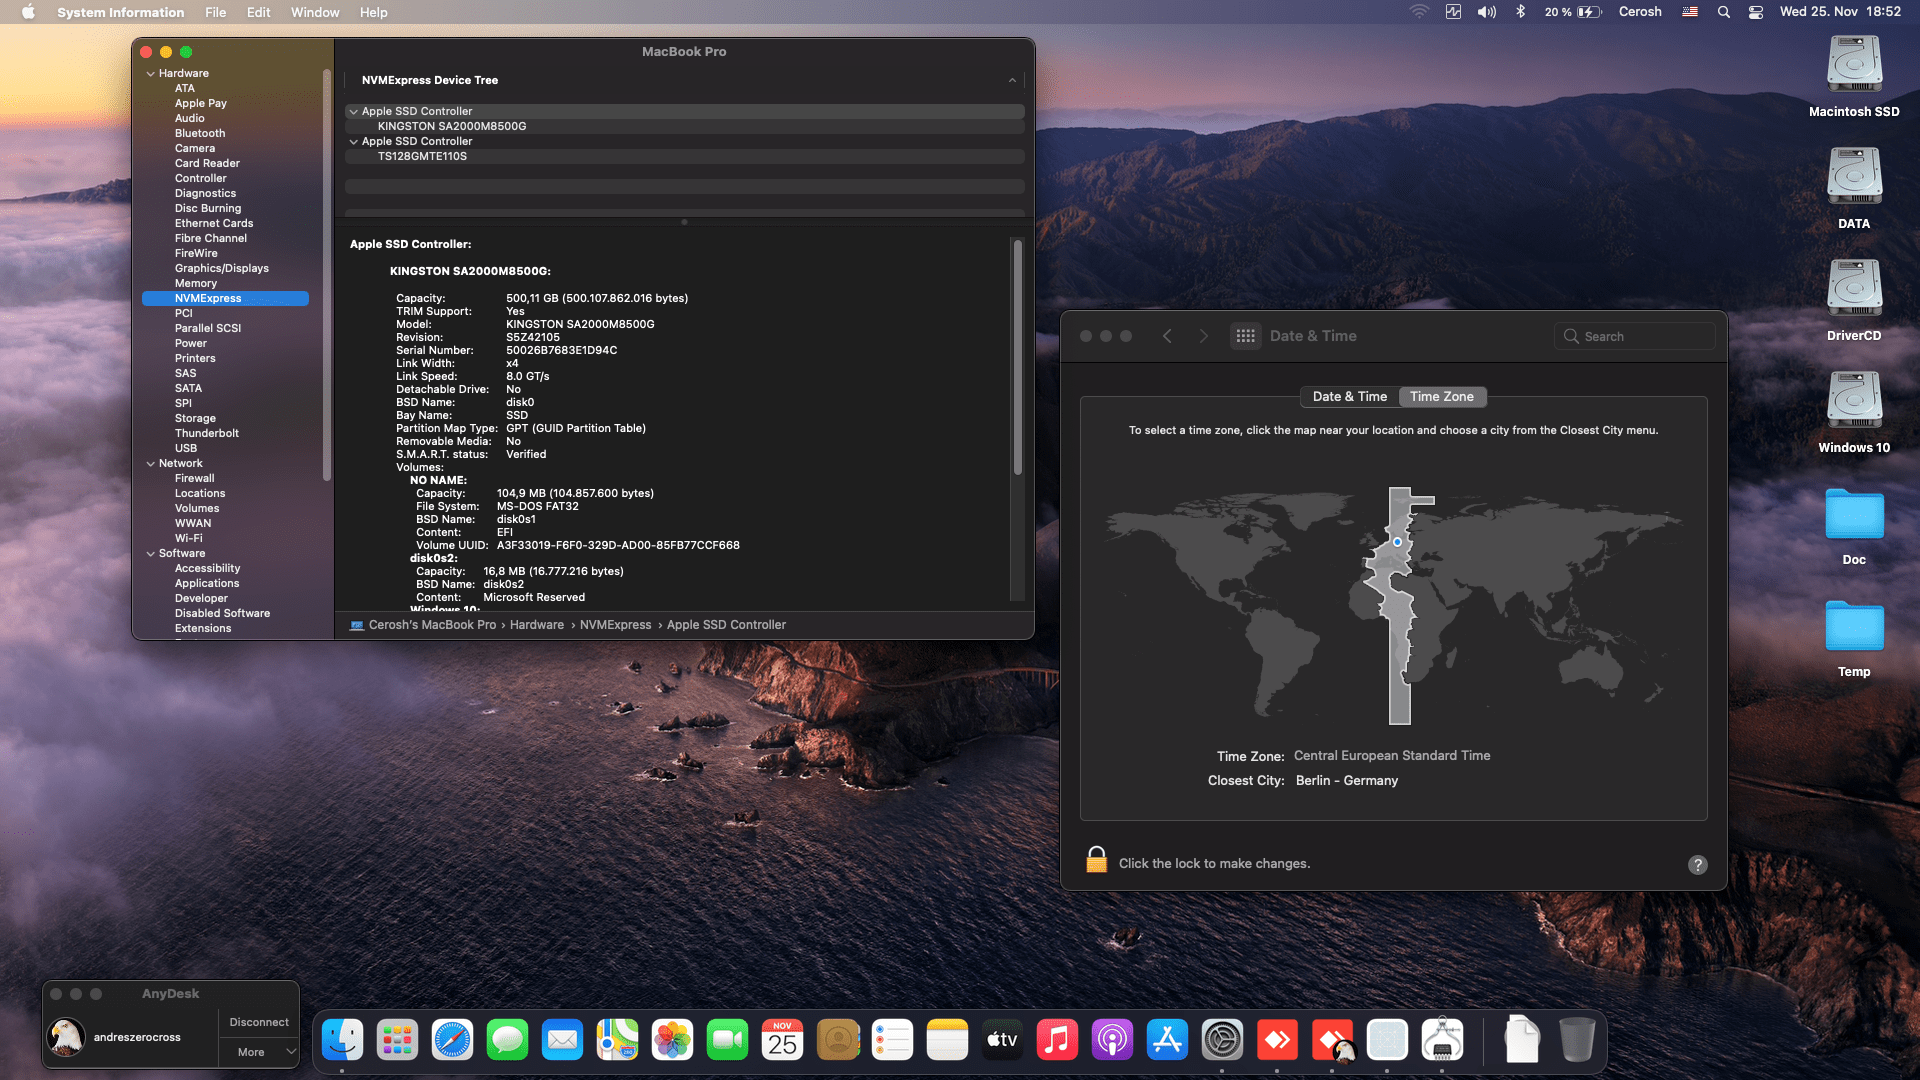Collapse the NVMExpress Device Tree section
The height and width of the screenshot is (1080, 1920).
pos(1011,80)
